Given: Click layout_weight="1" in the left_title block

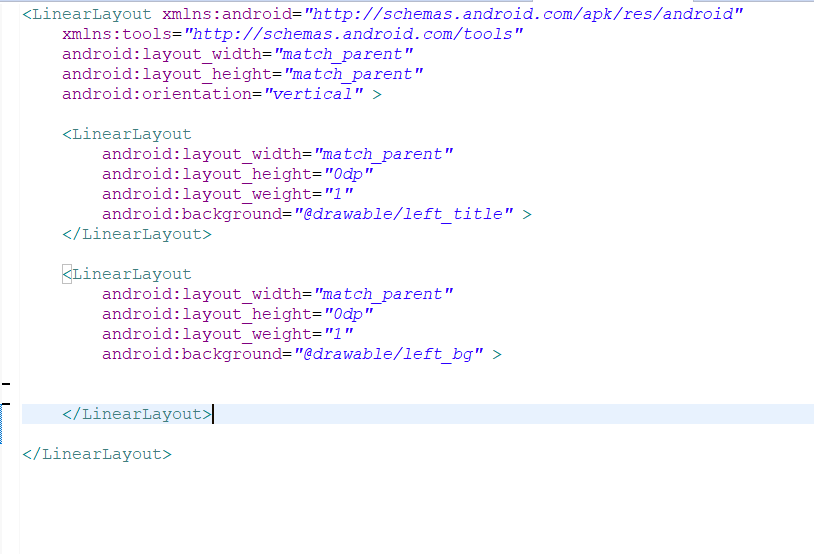Looking at the screenshot, I should click(x=228, y=194).
